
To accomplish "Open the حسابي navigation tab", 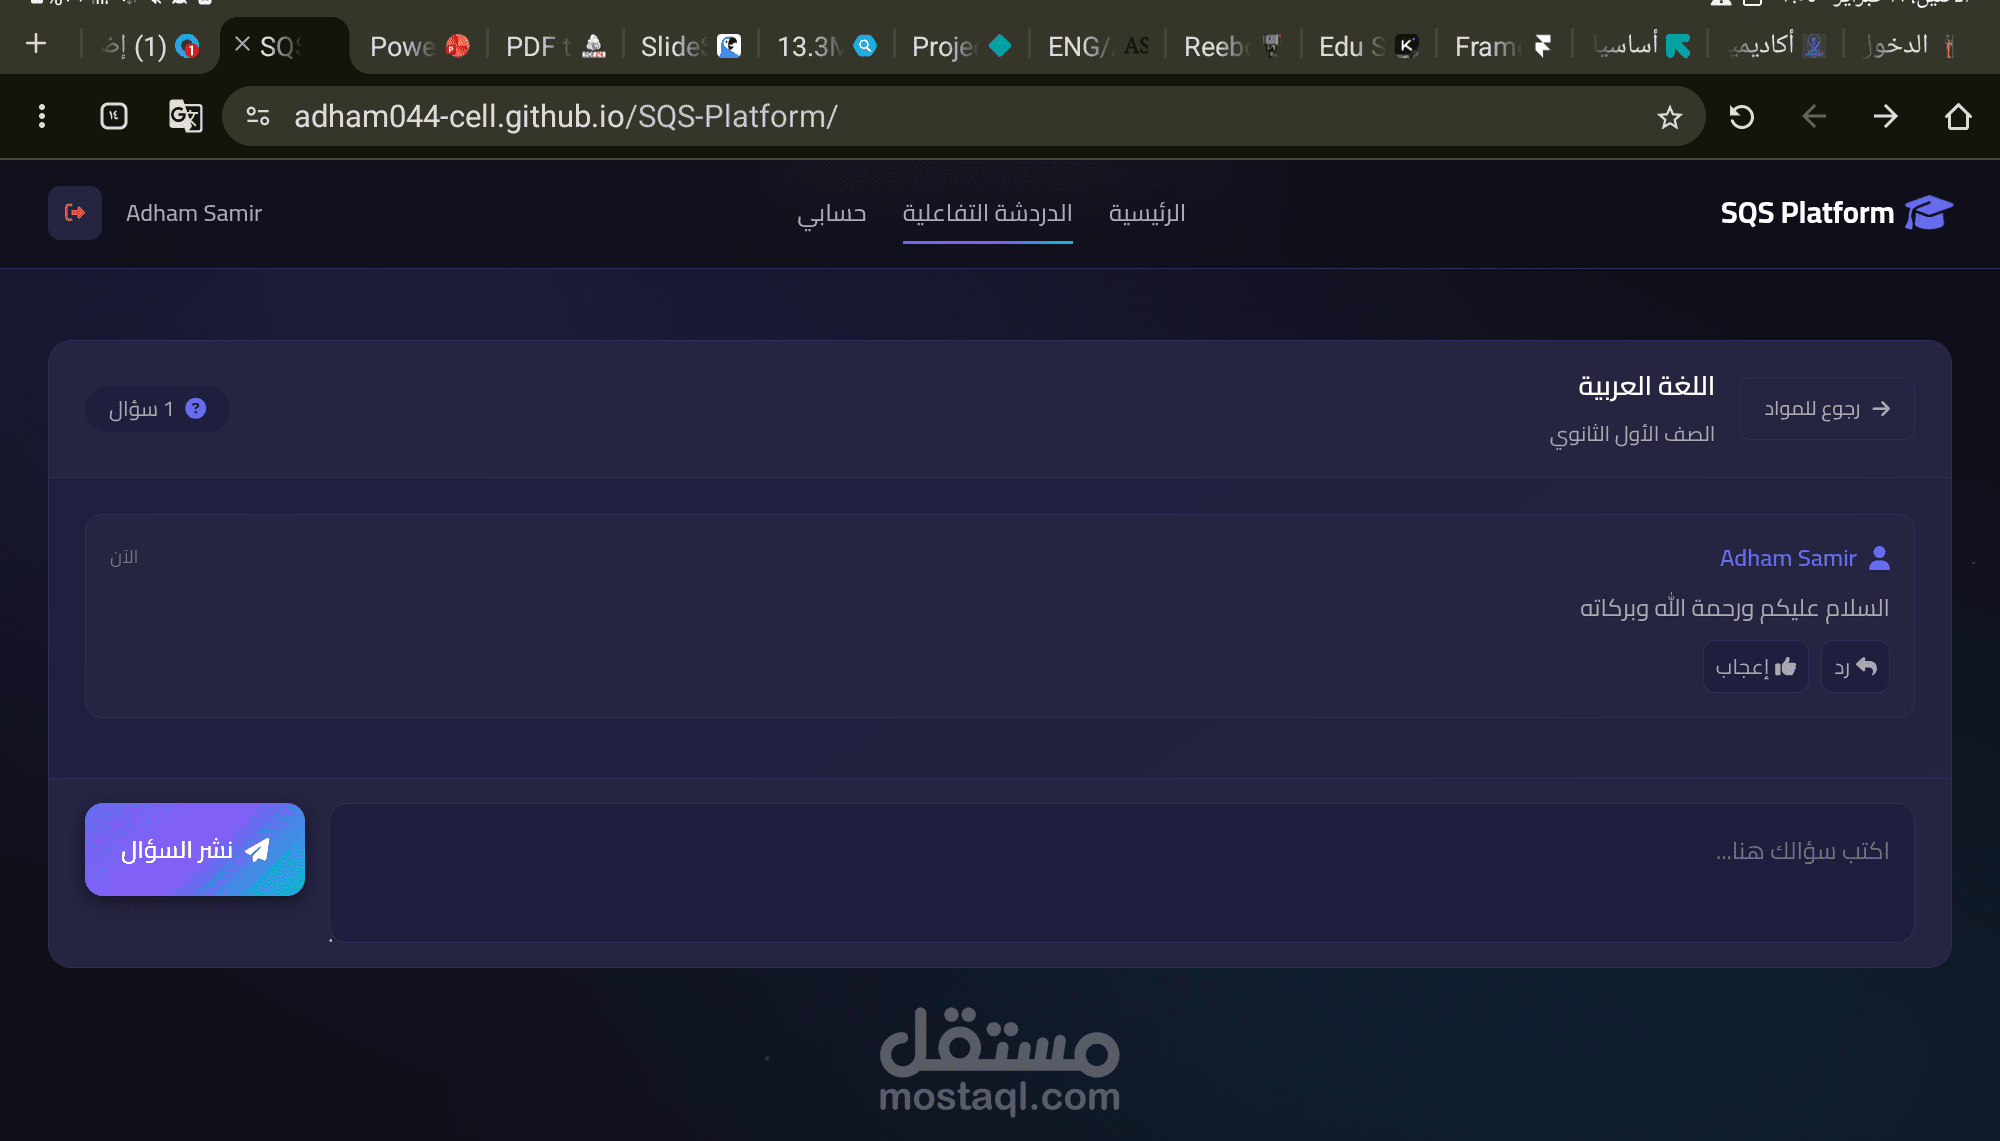I will point(831,213).
